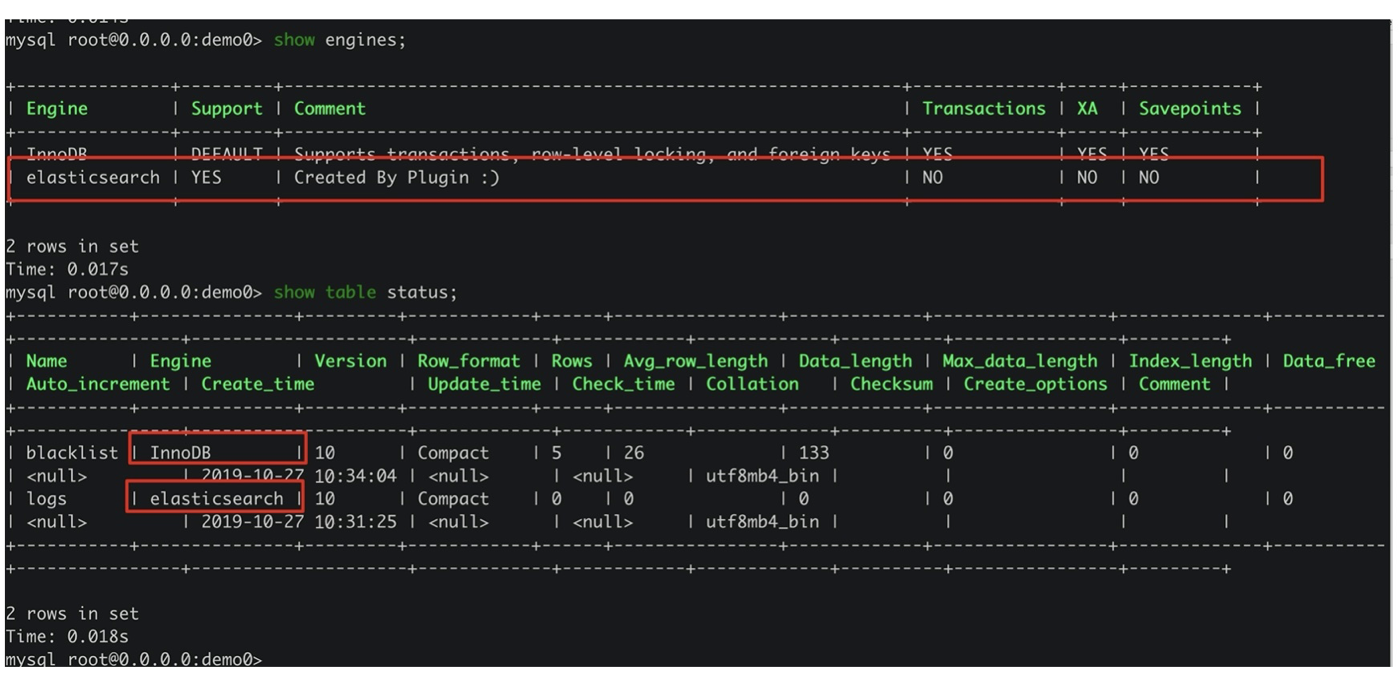The image size is (1400, 675).
Task: Select "elasticsearch" in the show engines result
Action: 93,178
